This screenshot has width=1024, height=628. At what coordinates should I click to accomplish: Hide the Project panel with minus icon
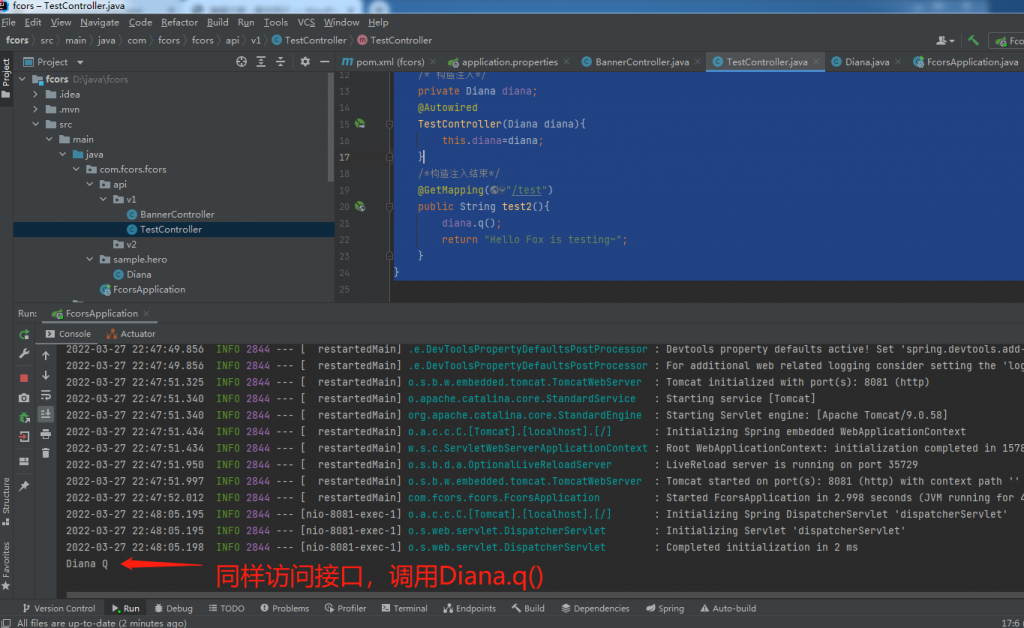325,62
